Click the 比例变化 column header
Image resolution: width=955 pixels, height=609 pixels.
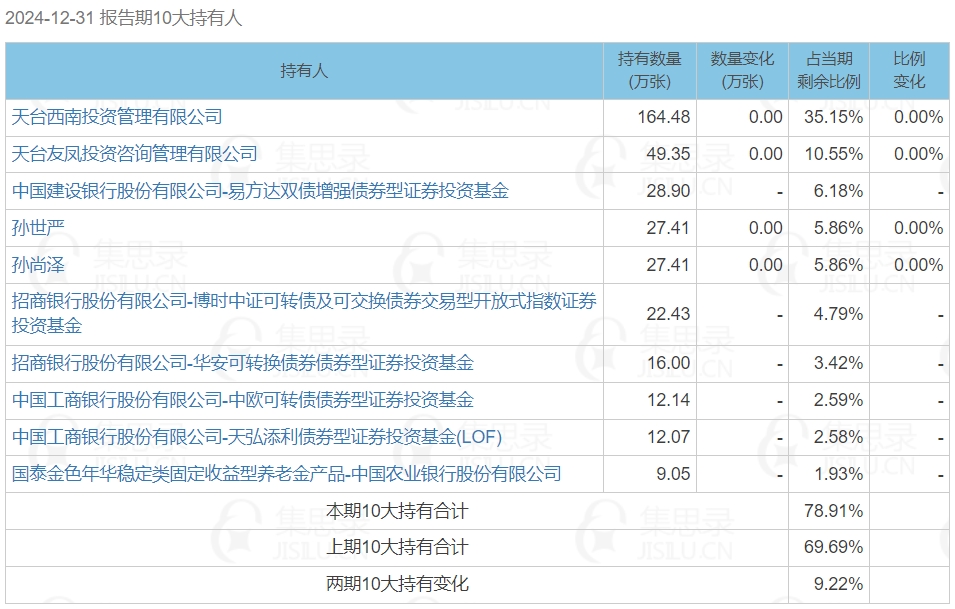point(909,71)
